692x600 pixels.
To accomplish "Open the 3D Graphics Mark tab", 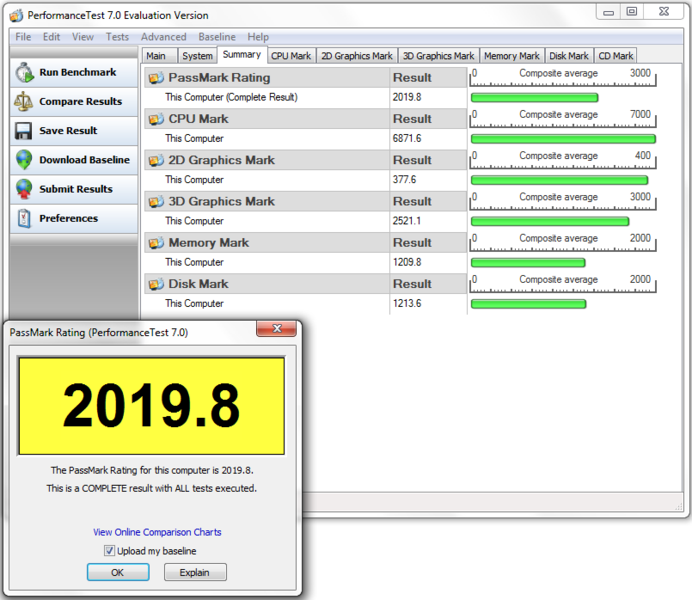I will [438, 56].
